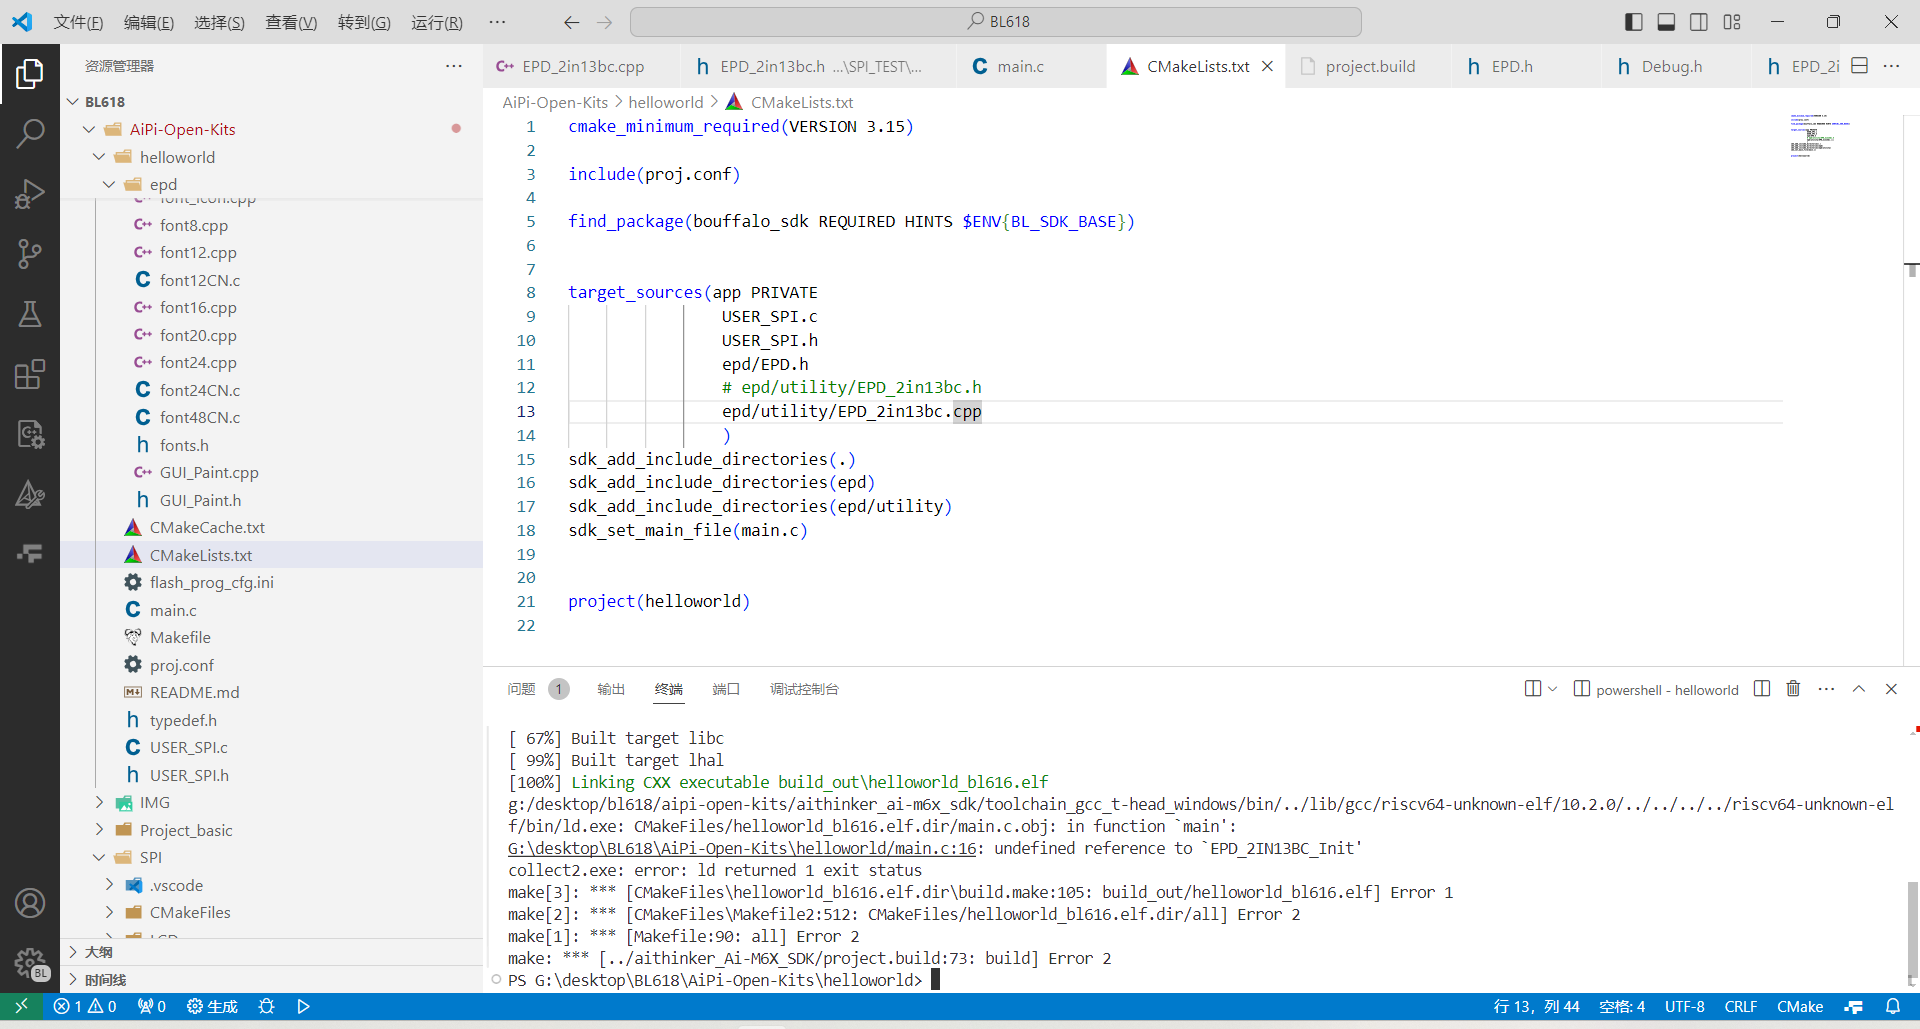
Task: Open USER_SPI.c in the file tree
Action: (x=189, y=747)
